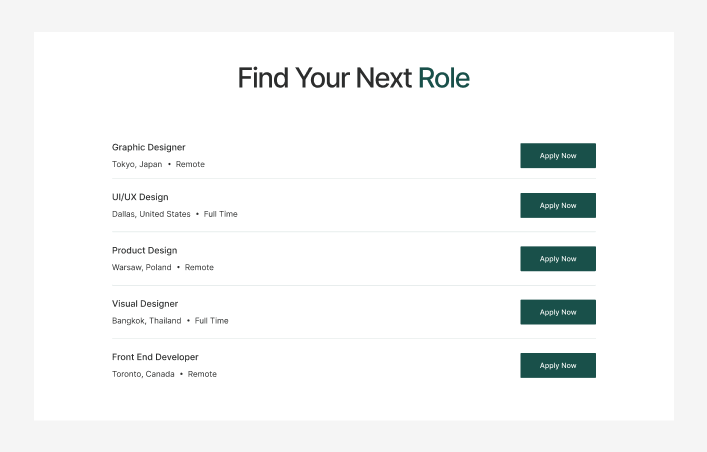Click the Toronto, Canada location text

[x=143, y=374]
